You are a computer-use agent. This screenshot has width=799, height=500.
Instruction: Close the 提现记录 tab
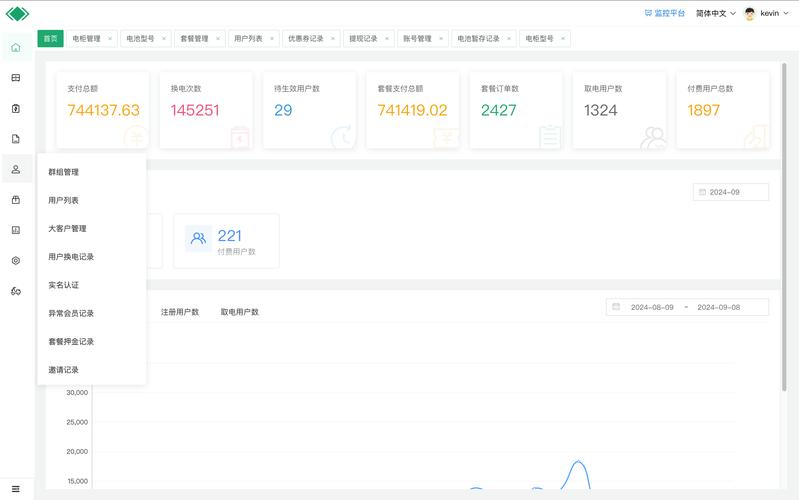click(x=387, y=39)
